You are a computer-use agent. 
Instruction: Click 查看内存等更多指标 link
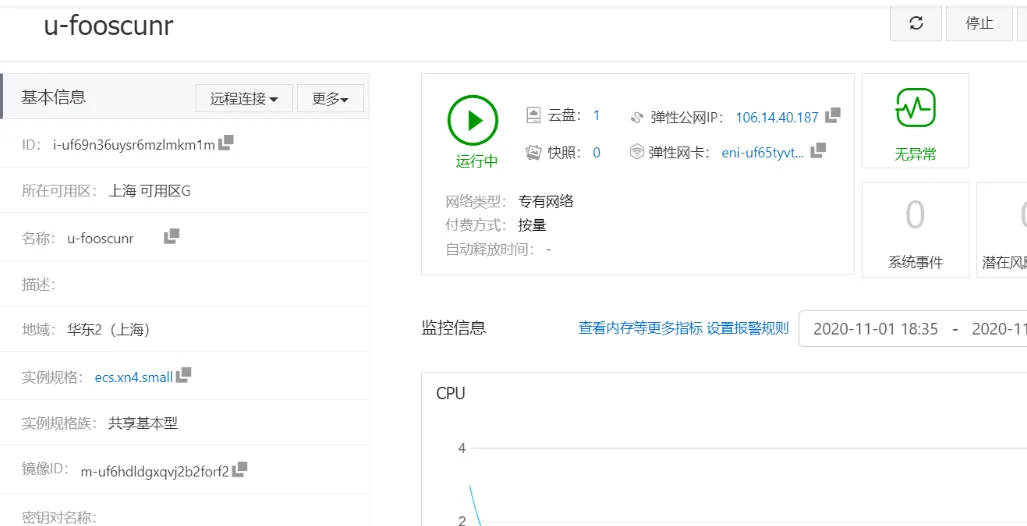pyautogui.click(x=641, y=328)
